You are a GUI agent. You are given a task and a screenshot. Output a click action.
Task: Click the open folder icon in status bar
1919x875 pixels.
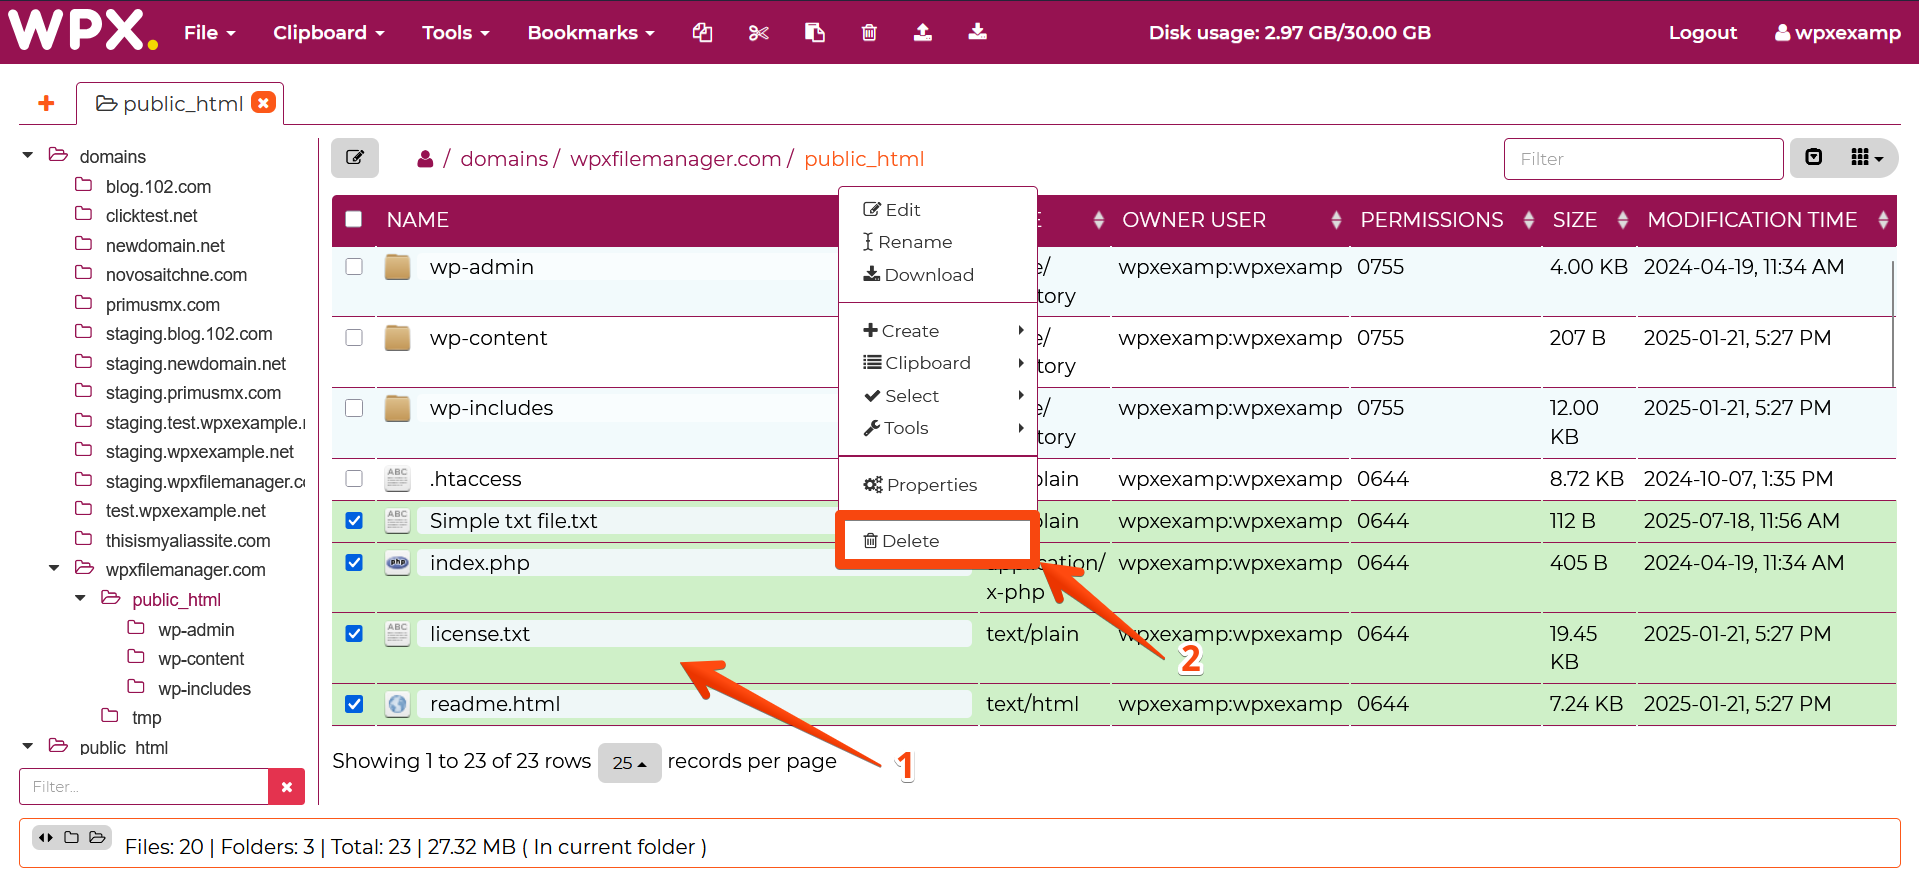(97, 838)
